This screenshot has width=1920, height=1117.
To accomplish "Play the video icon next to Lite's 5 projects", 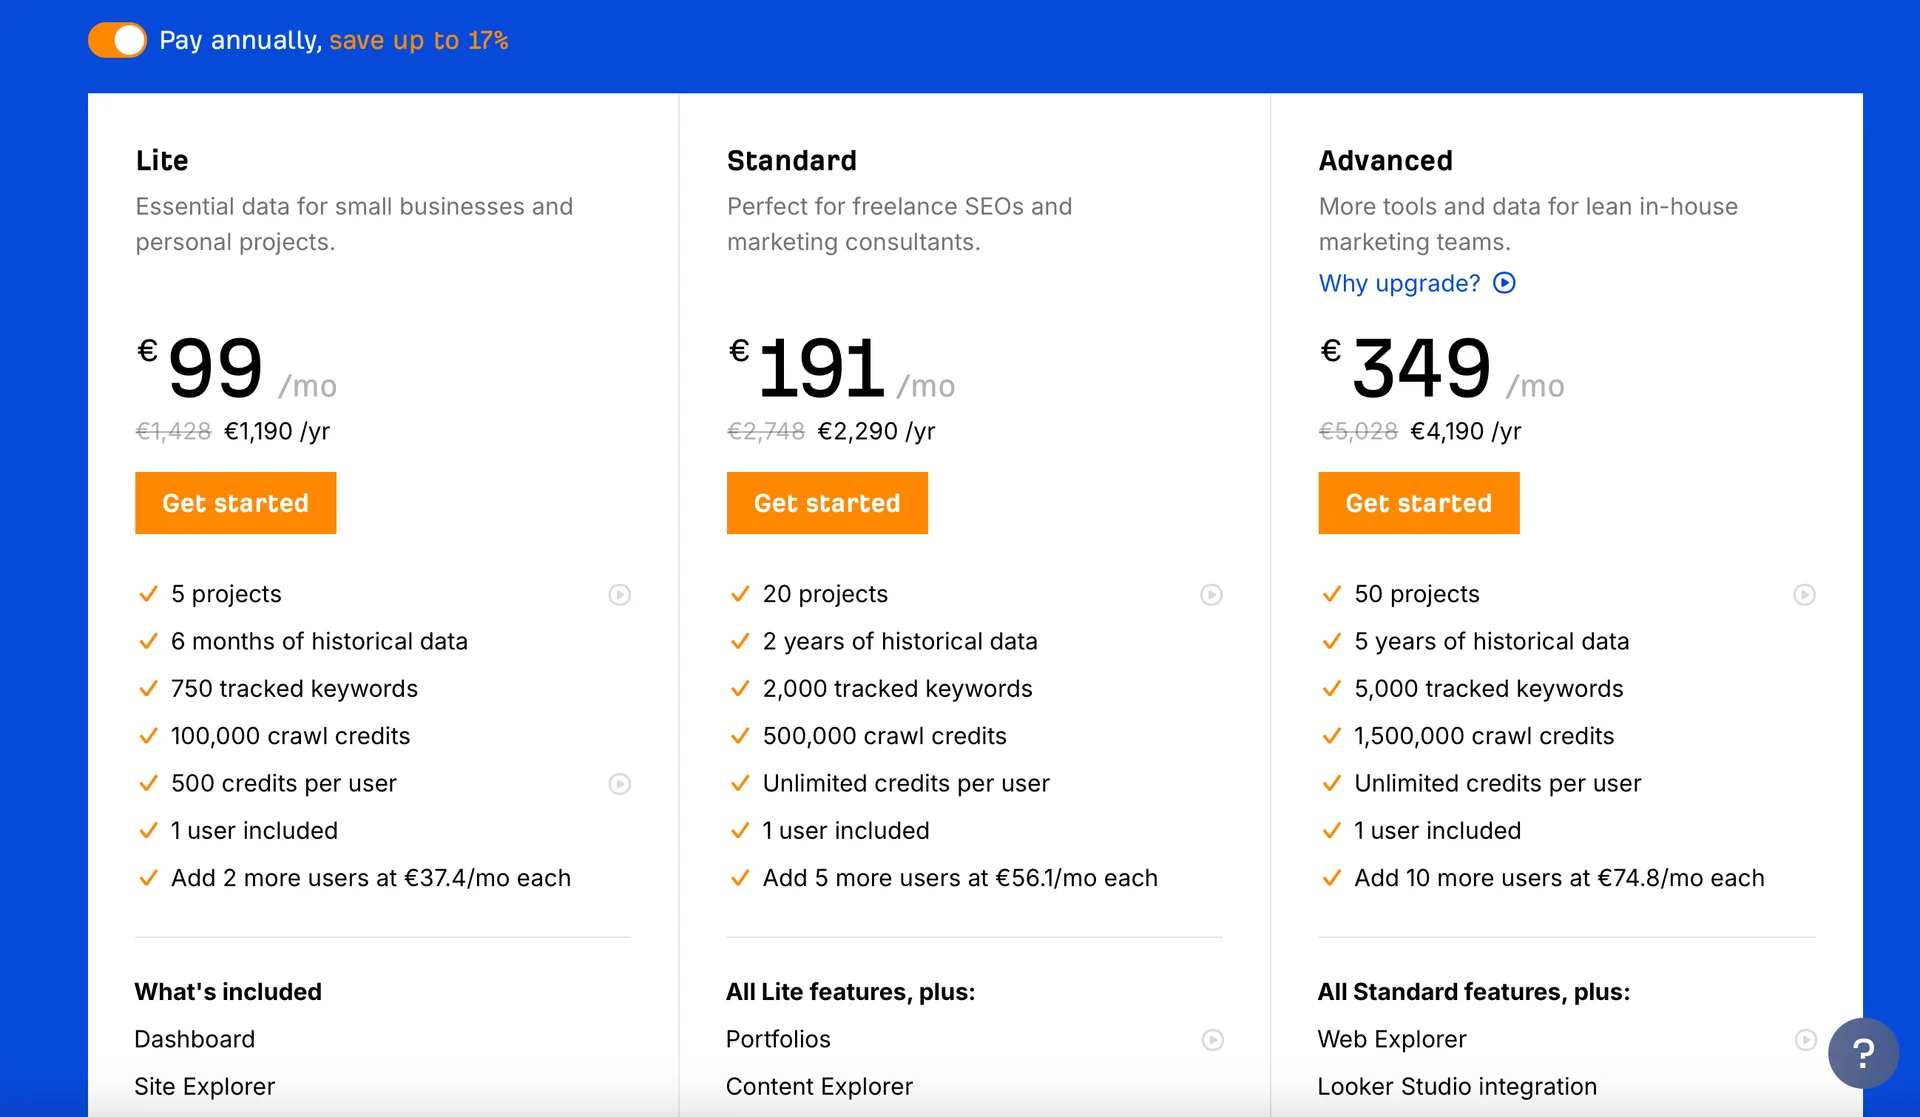I will coord(620,594).
